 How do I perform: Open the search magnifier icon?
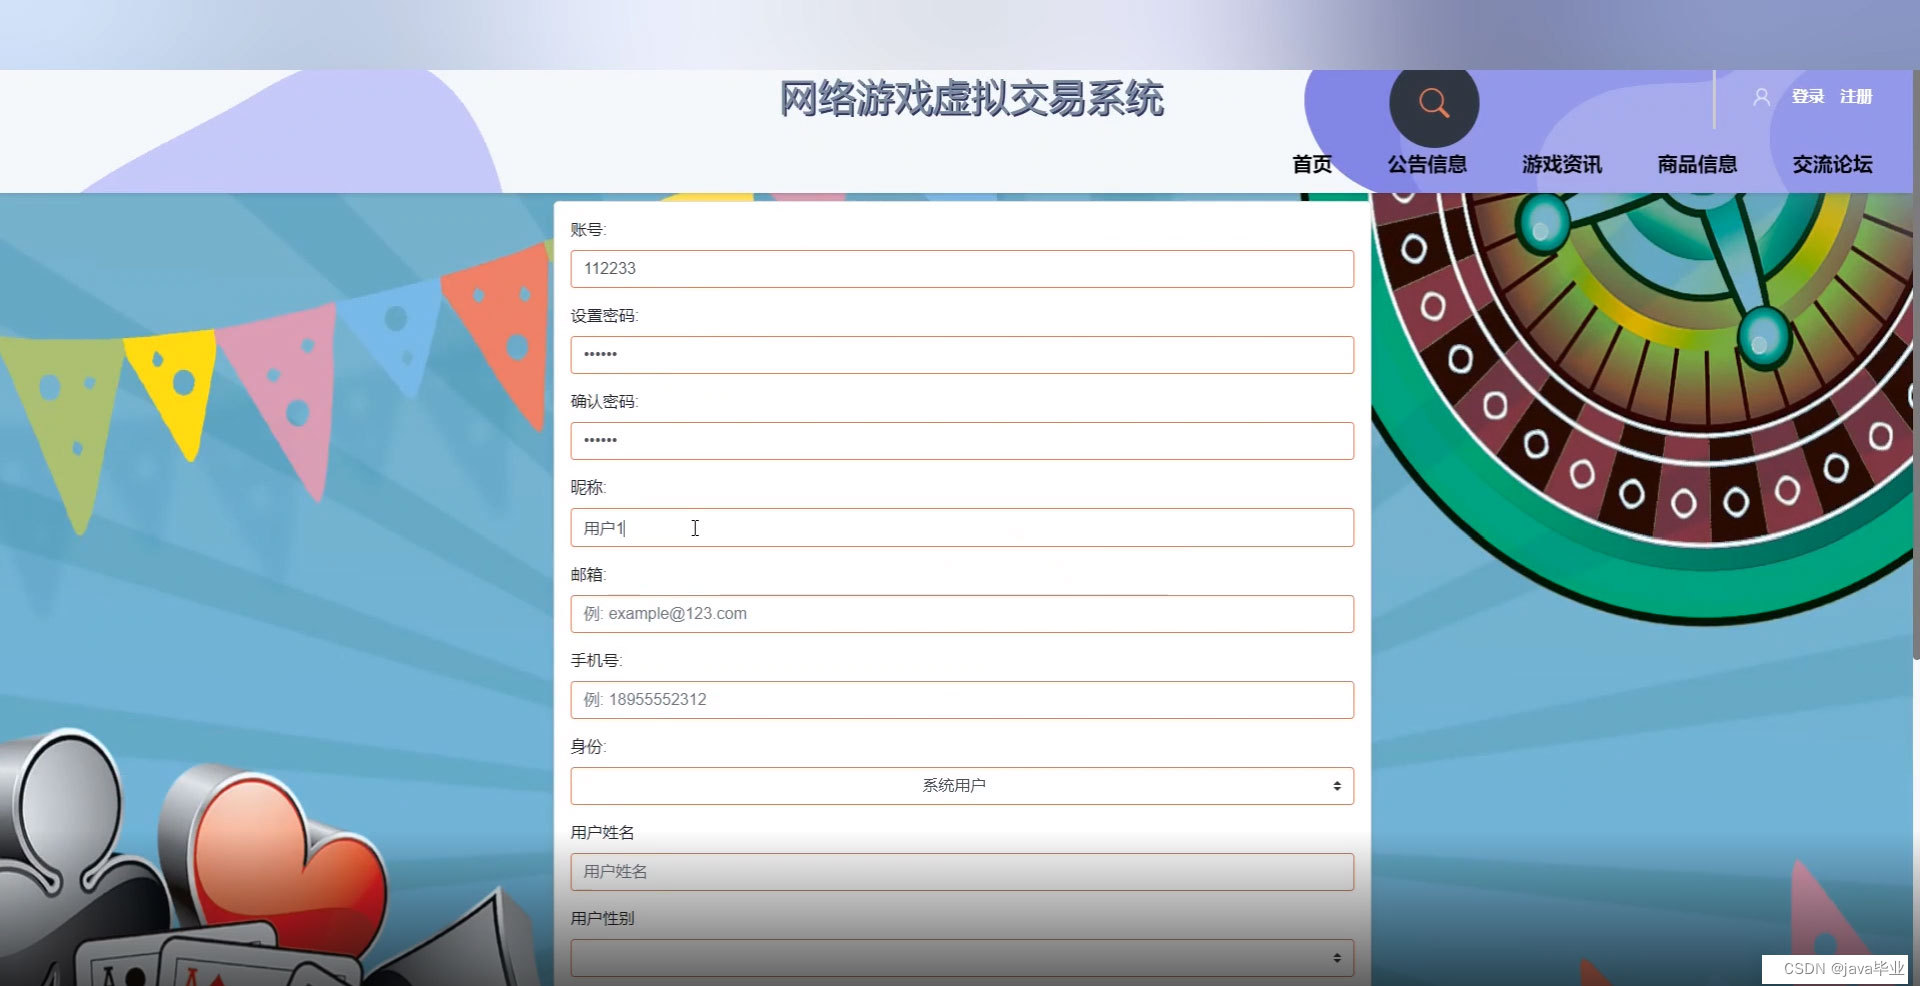tap(1433, 103)
